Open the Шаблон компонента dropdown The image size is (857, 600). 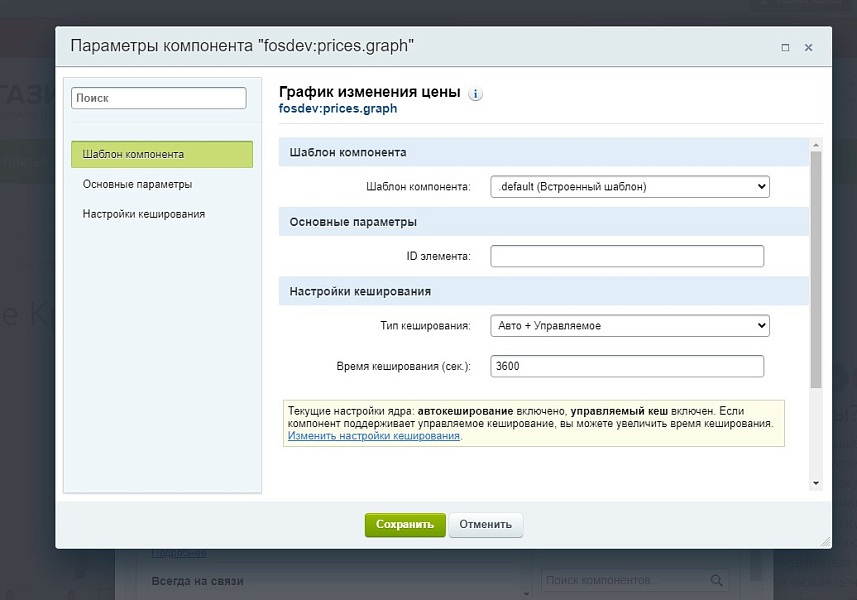[x=630, y=186]
